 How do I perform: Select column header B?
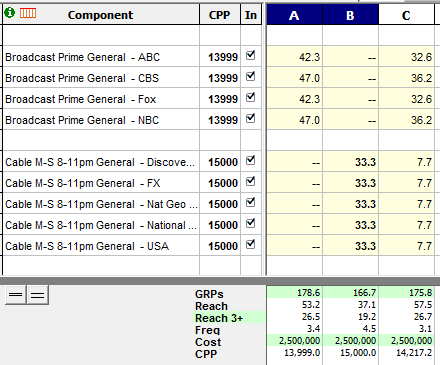pos(350,15)
